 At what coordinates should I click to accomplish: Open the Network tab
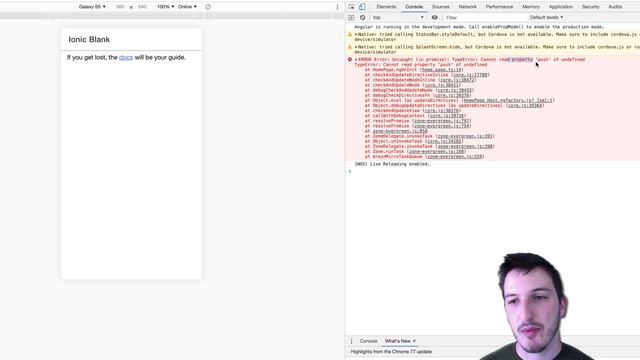(467, 7)
